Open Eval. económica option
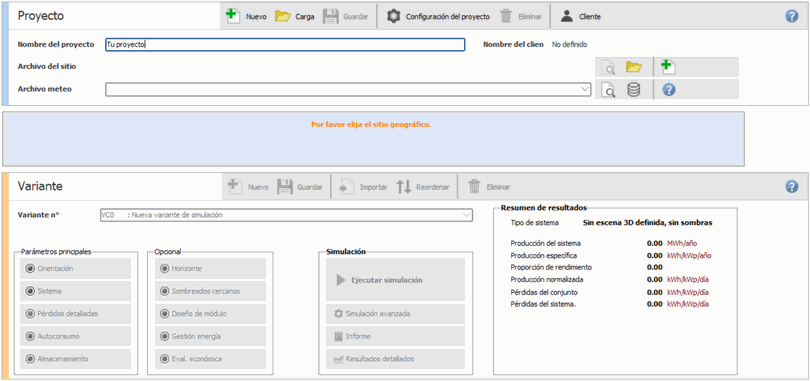The width and height of the screenshot is (810, 381). pyautogui.click(x=210, y=359)
